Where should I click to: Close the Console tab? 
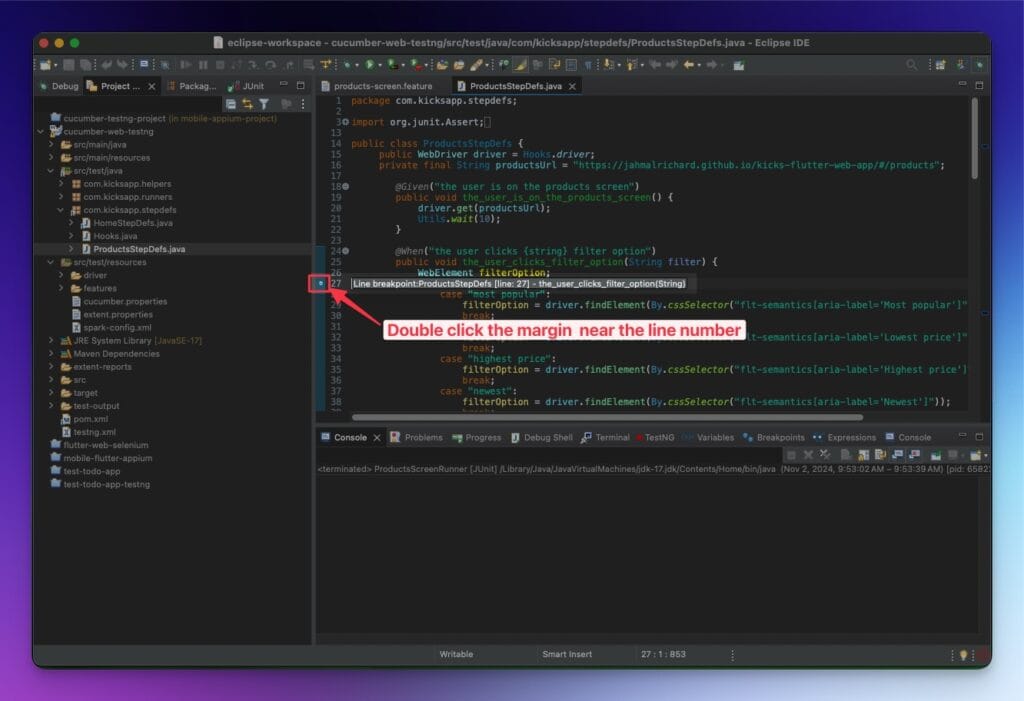click(377, 438)
